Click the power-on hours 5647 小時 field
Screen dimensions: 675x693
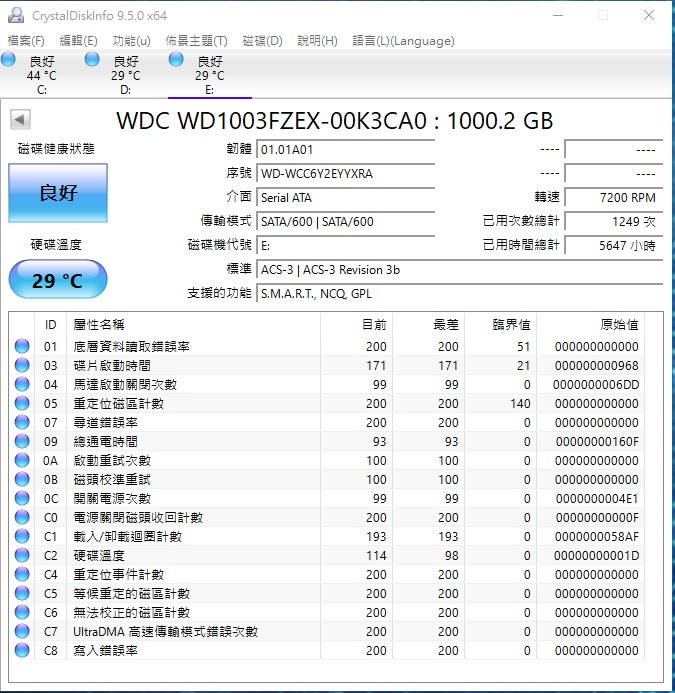(614, 245)
